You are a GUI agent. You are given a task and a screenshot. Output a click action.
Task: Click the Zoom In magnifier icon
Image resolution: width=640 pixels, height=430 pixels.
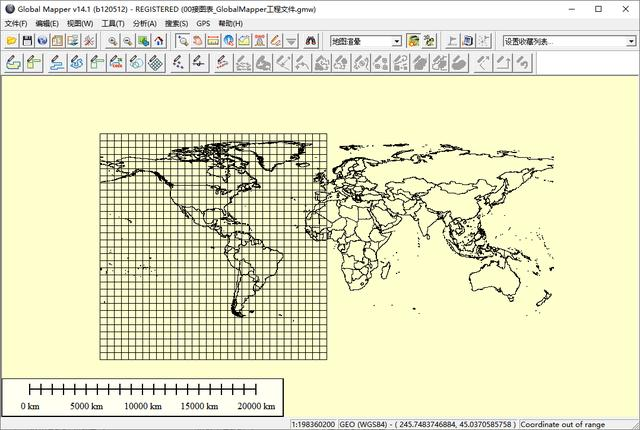pos(112,41)
